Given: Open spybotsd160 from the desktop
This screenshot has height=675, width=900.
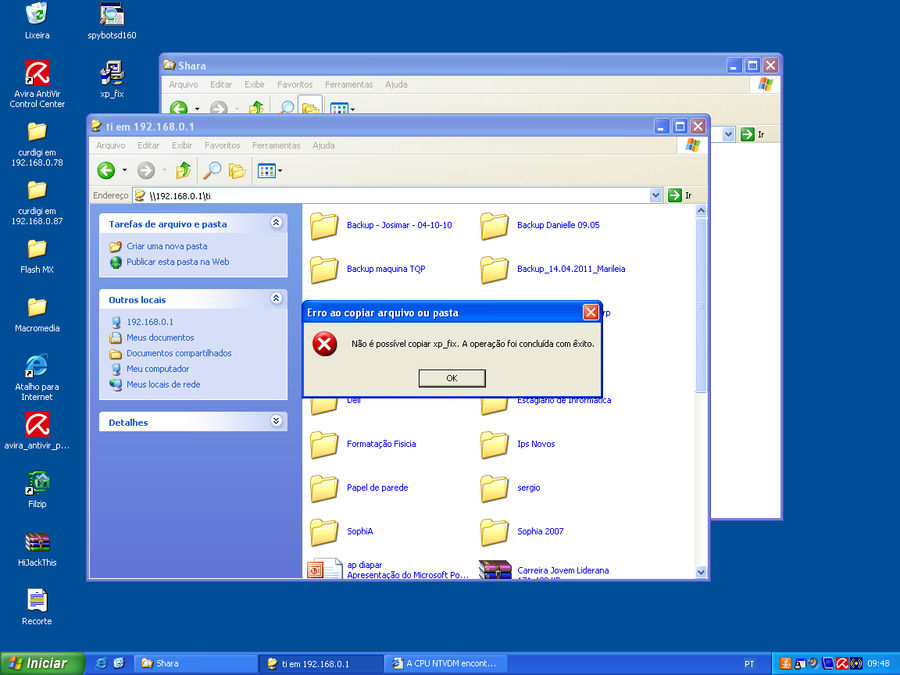Looking at the screenshot, I should coord(110,15).
